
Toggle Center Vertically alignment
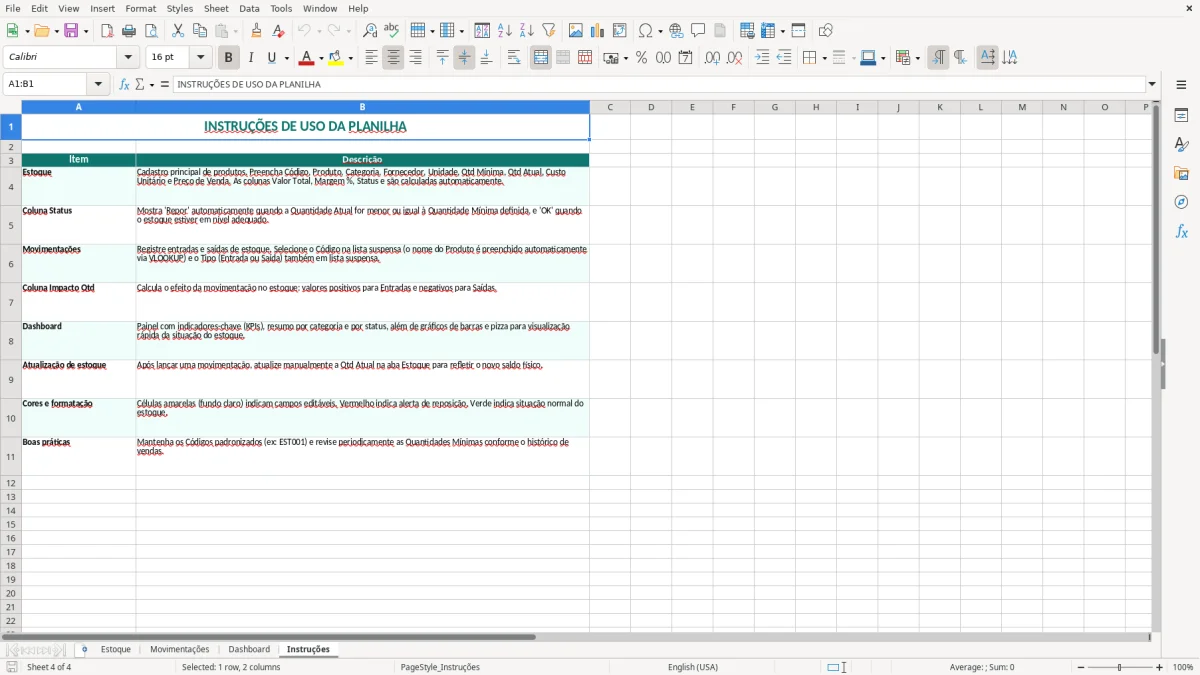coord(464,58)
